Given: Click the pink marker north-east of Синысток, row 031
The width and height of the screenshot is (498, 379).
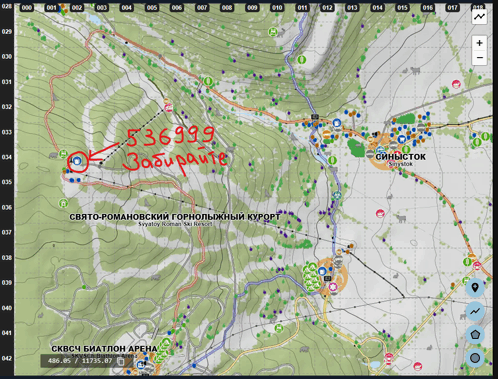Looking at the screenshot, I should pyautogui.click(x=456, y=84).
